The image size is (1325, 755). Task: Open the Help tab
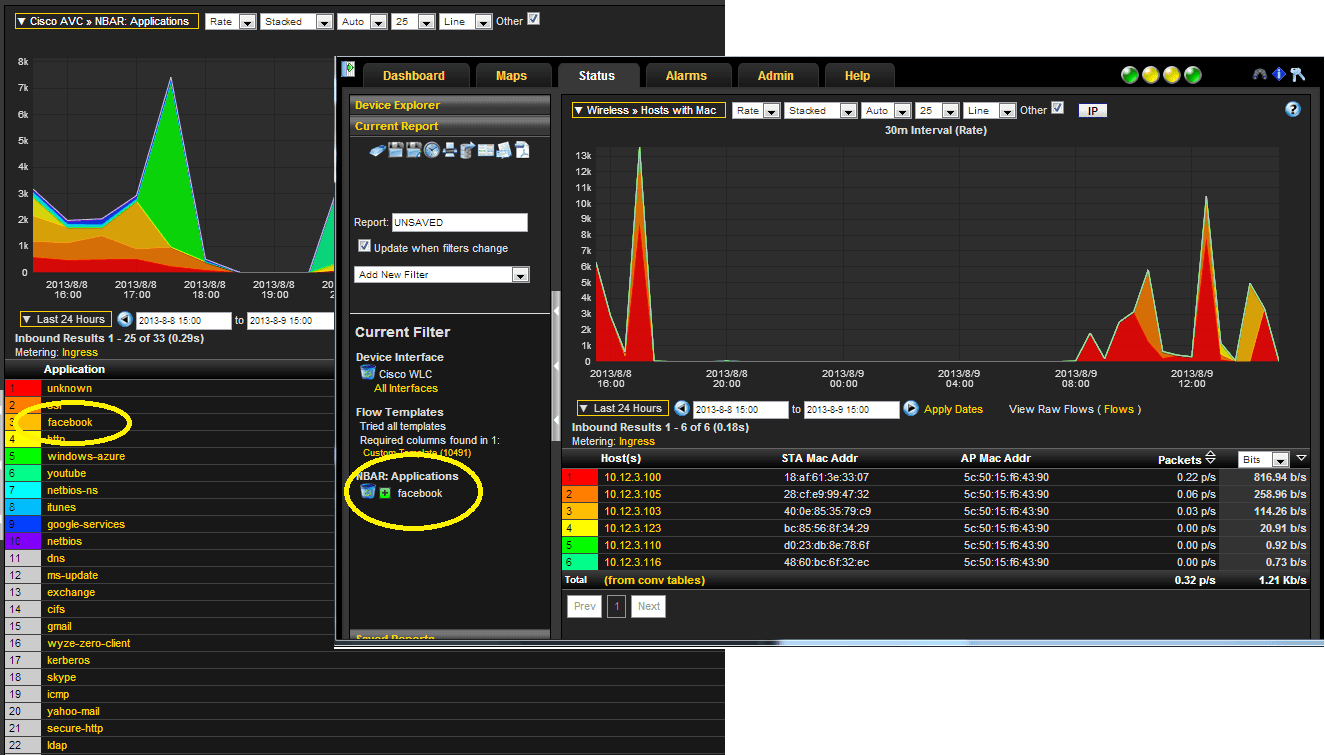tap(857, 75)
